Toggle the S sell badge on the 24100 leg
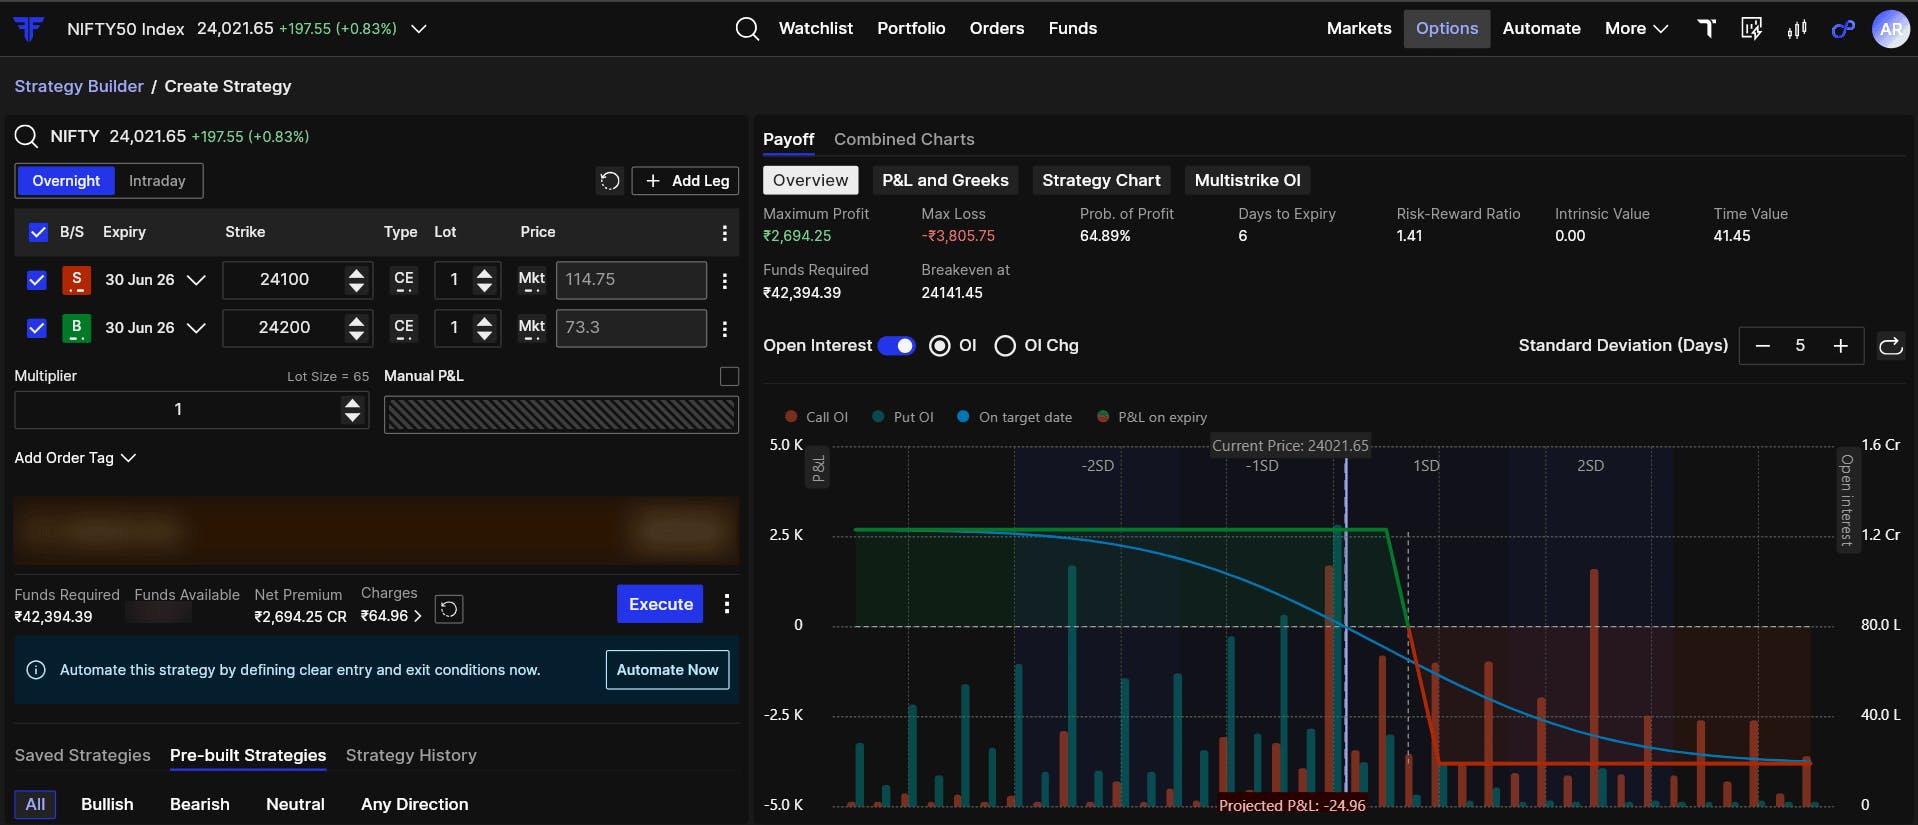Screen dimensions: 1918x825 pyautogui.click(x=77, y=280)
